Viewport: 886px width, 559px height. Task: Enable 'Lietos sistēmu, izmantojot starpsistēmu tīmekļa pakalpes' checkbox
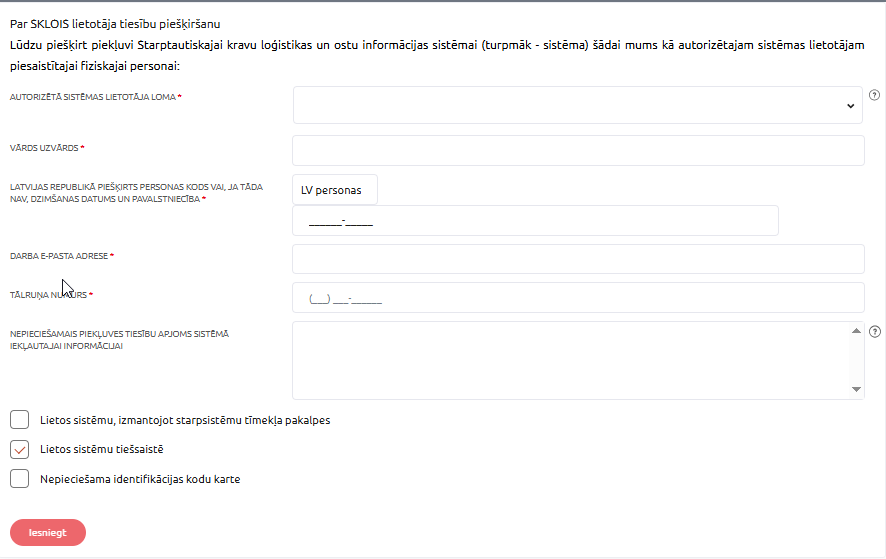pos(19,420)
